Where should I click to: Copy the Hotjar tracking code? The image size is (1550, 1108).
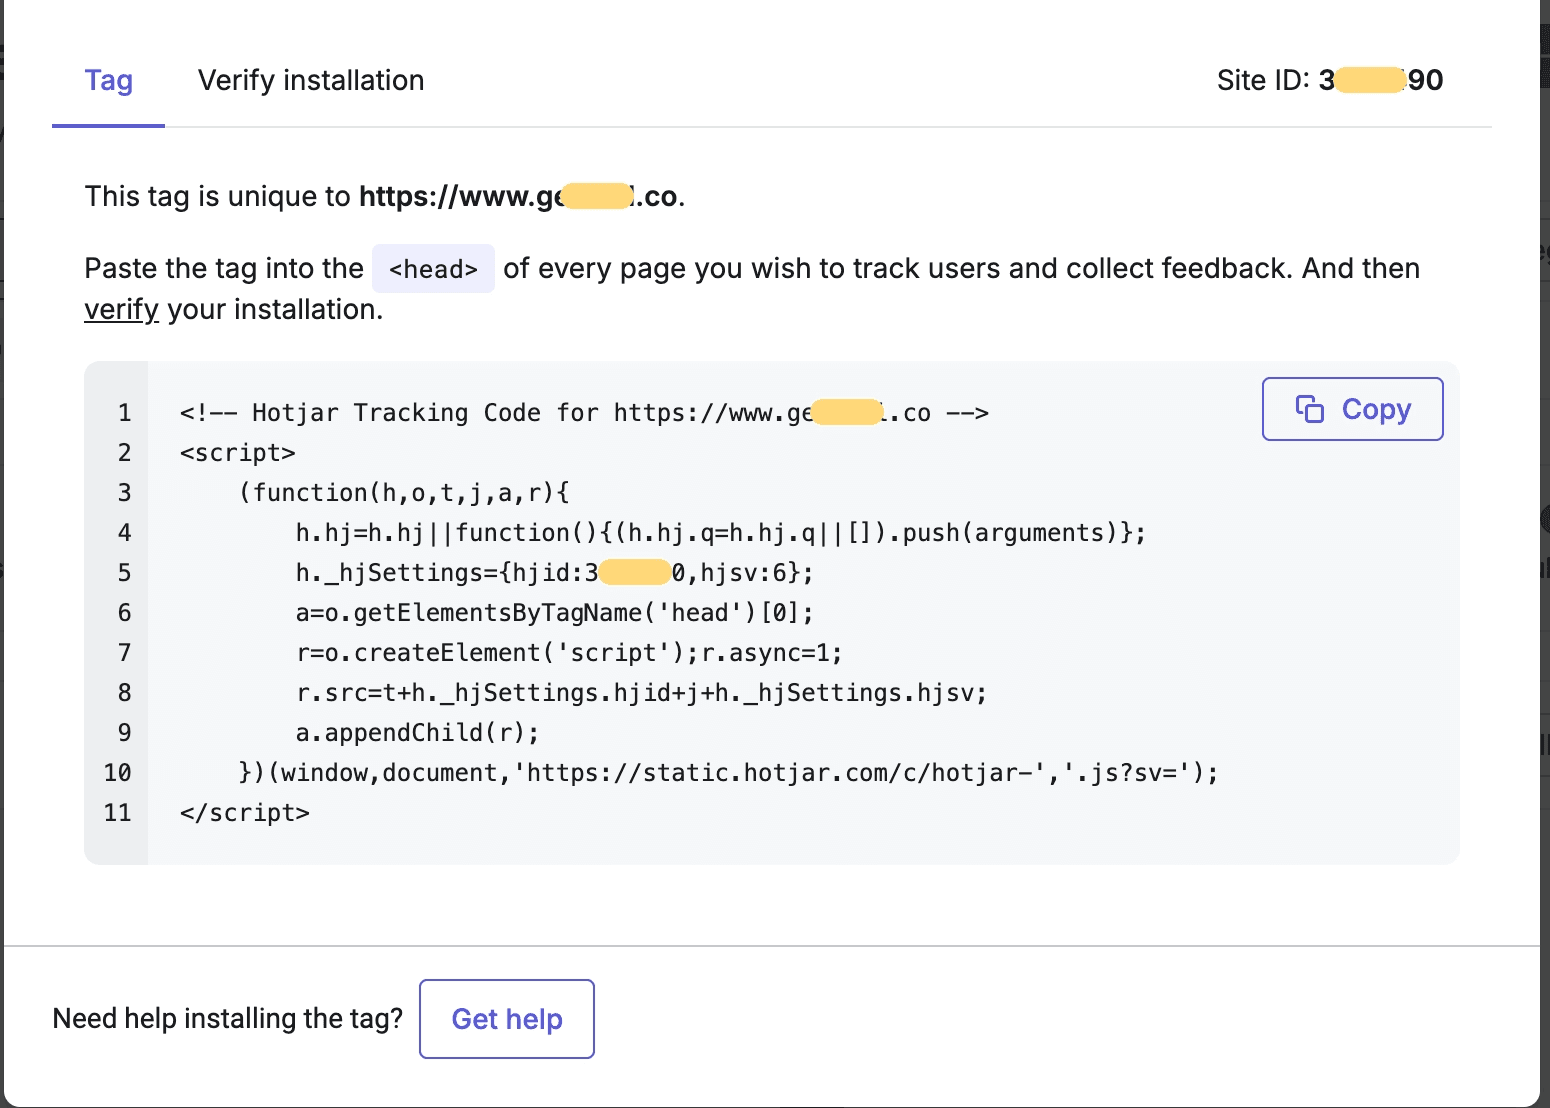[x=1352, y=409]
